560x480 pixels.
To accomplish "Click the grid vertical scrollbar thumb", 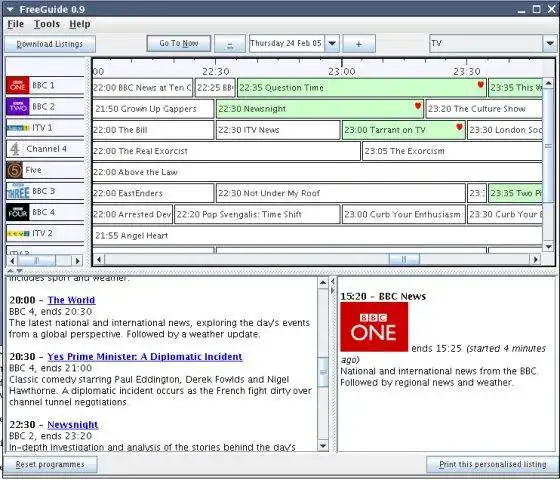I will [x=548, y=146].
